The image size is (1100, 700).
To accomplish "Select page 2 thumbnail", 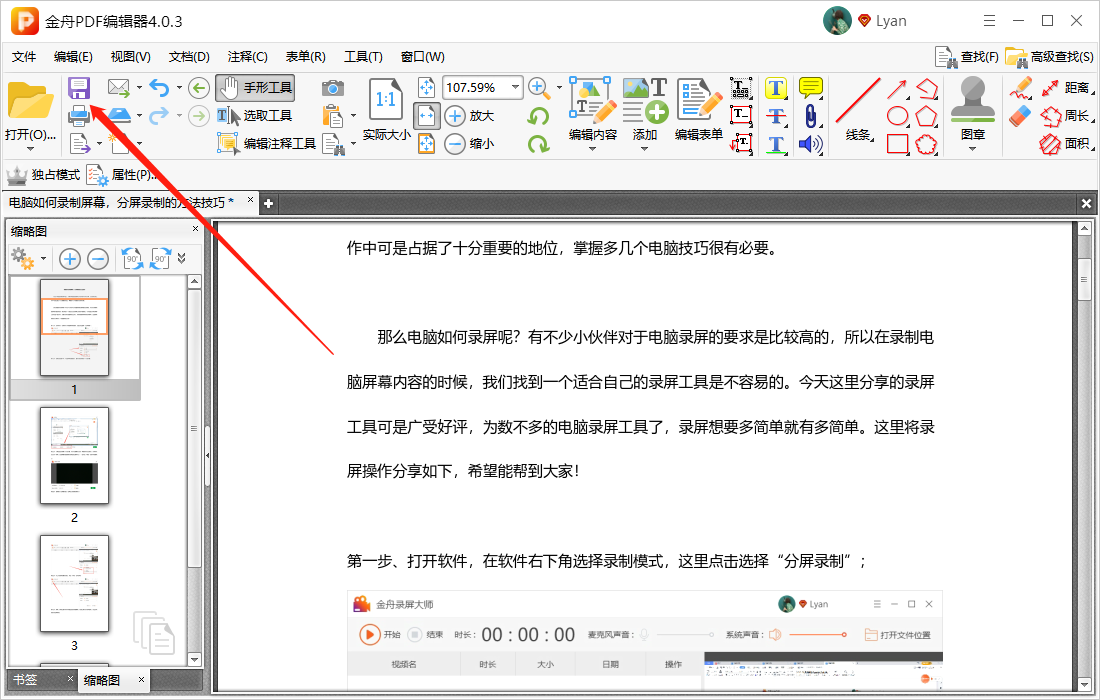I will point(74,456).
